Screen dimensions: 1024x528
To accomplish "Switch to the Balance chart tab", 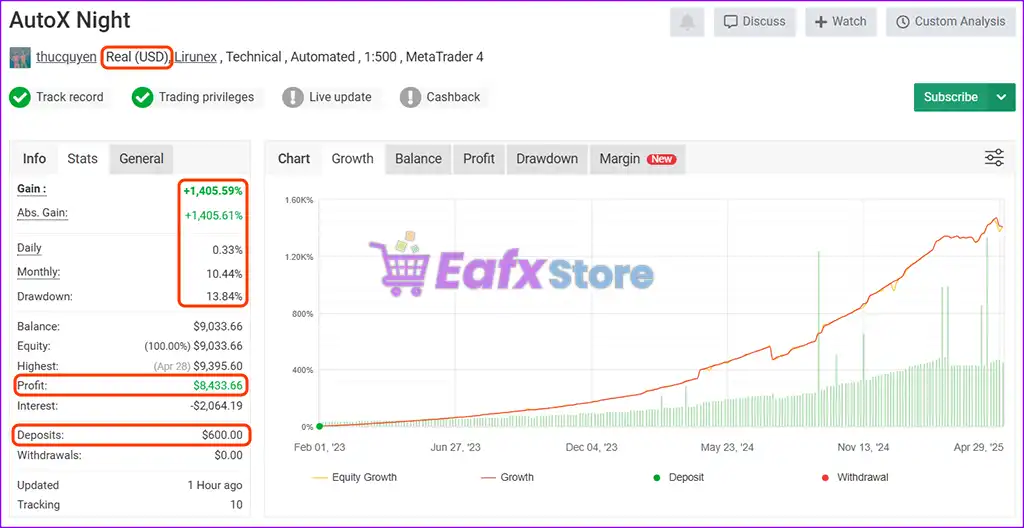I will 418,159.
